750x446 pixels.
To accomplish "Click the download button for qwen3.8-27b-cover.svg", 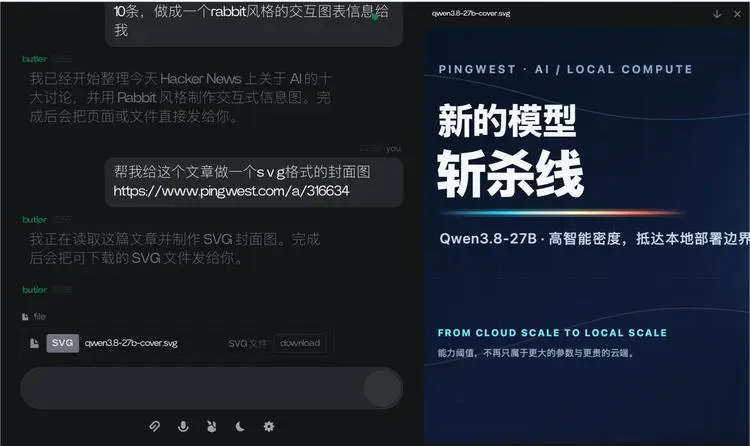I will point(300,343).
